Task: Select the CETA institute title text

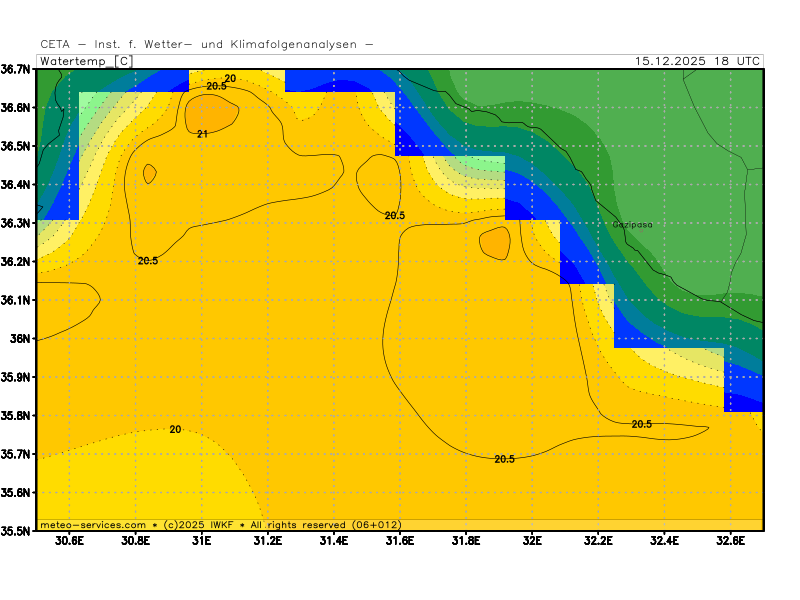Action: (x=207, y=44)
